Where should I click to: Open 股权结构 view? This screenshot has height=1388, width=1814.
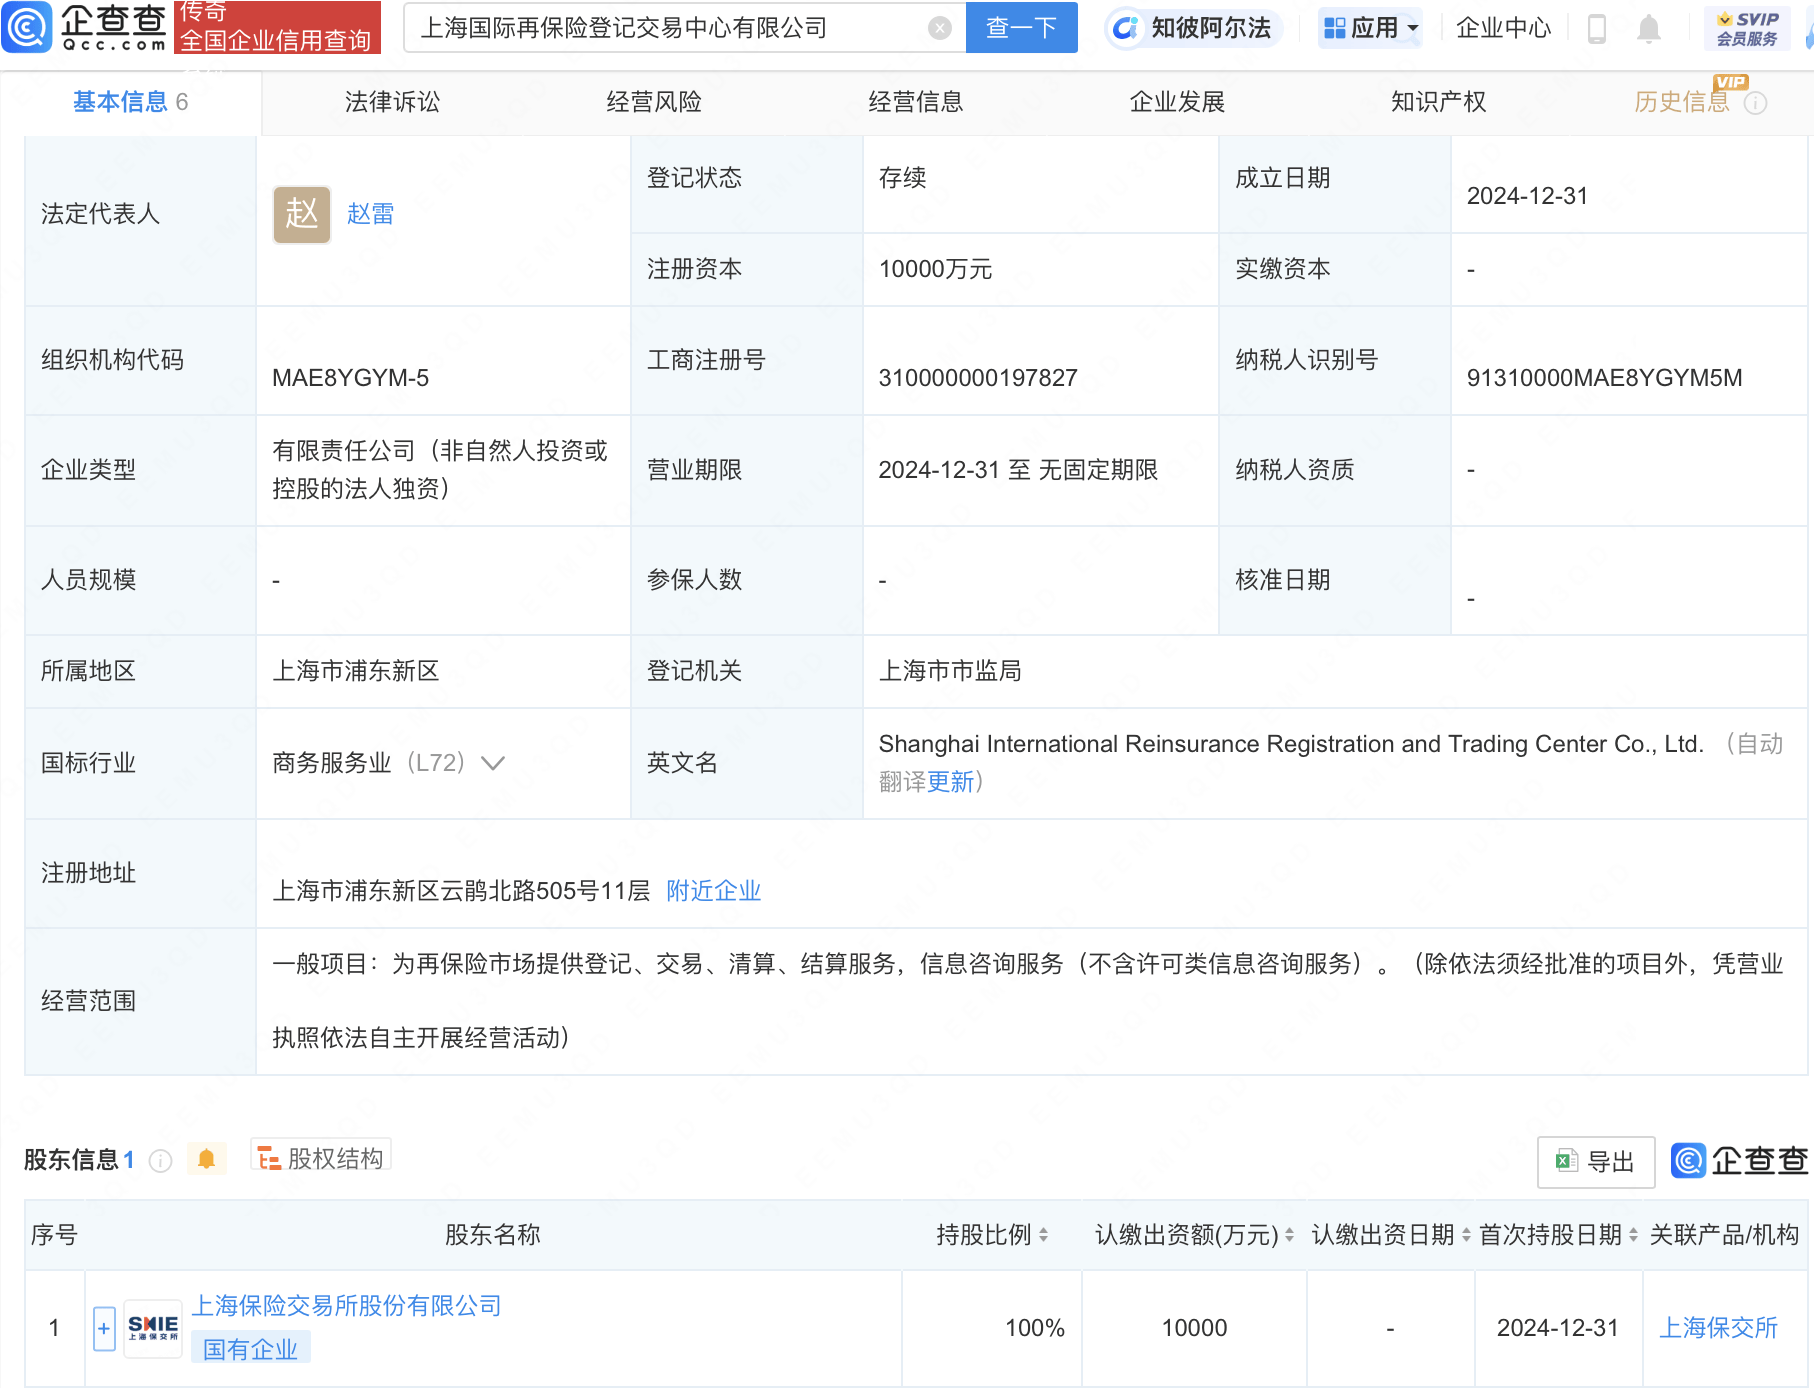[321, 1158]
